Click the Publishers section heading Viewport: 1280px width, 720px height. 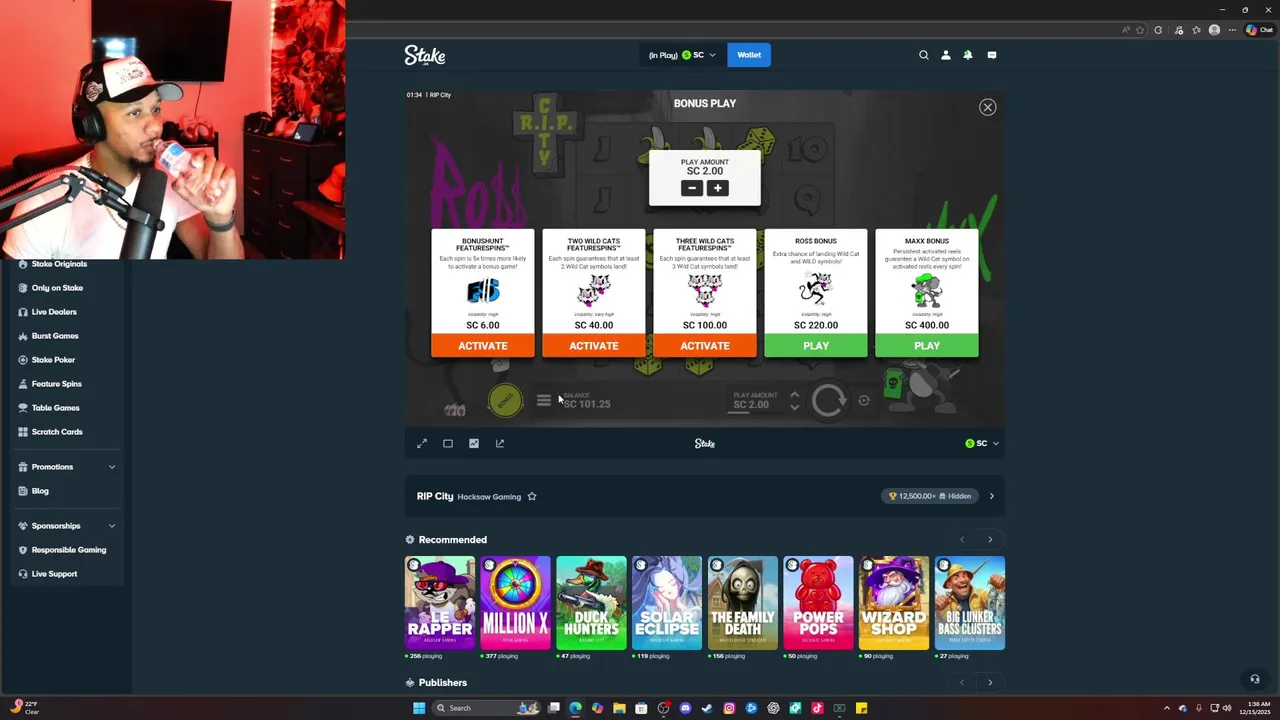[x=443, y=683]
